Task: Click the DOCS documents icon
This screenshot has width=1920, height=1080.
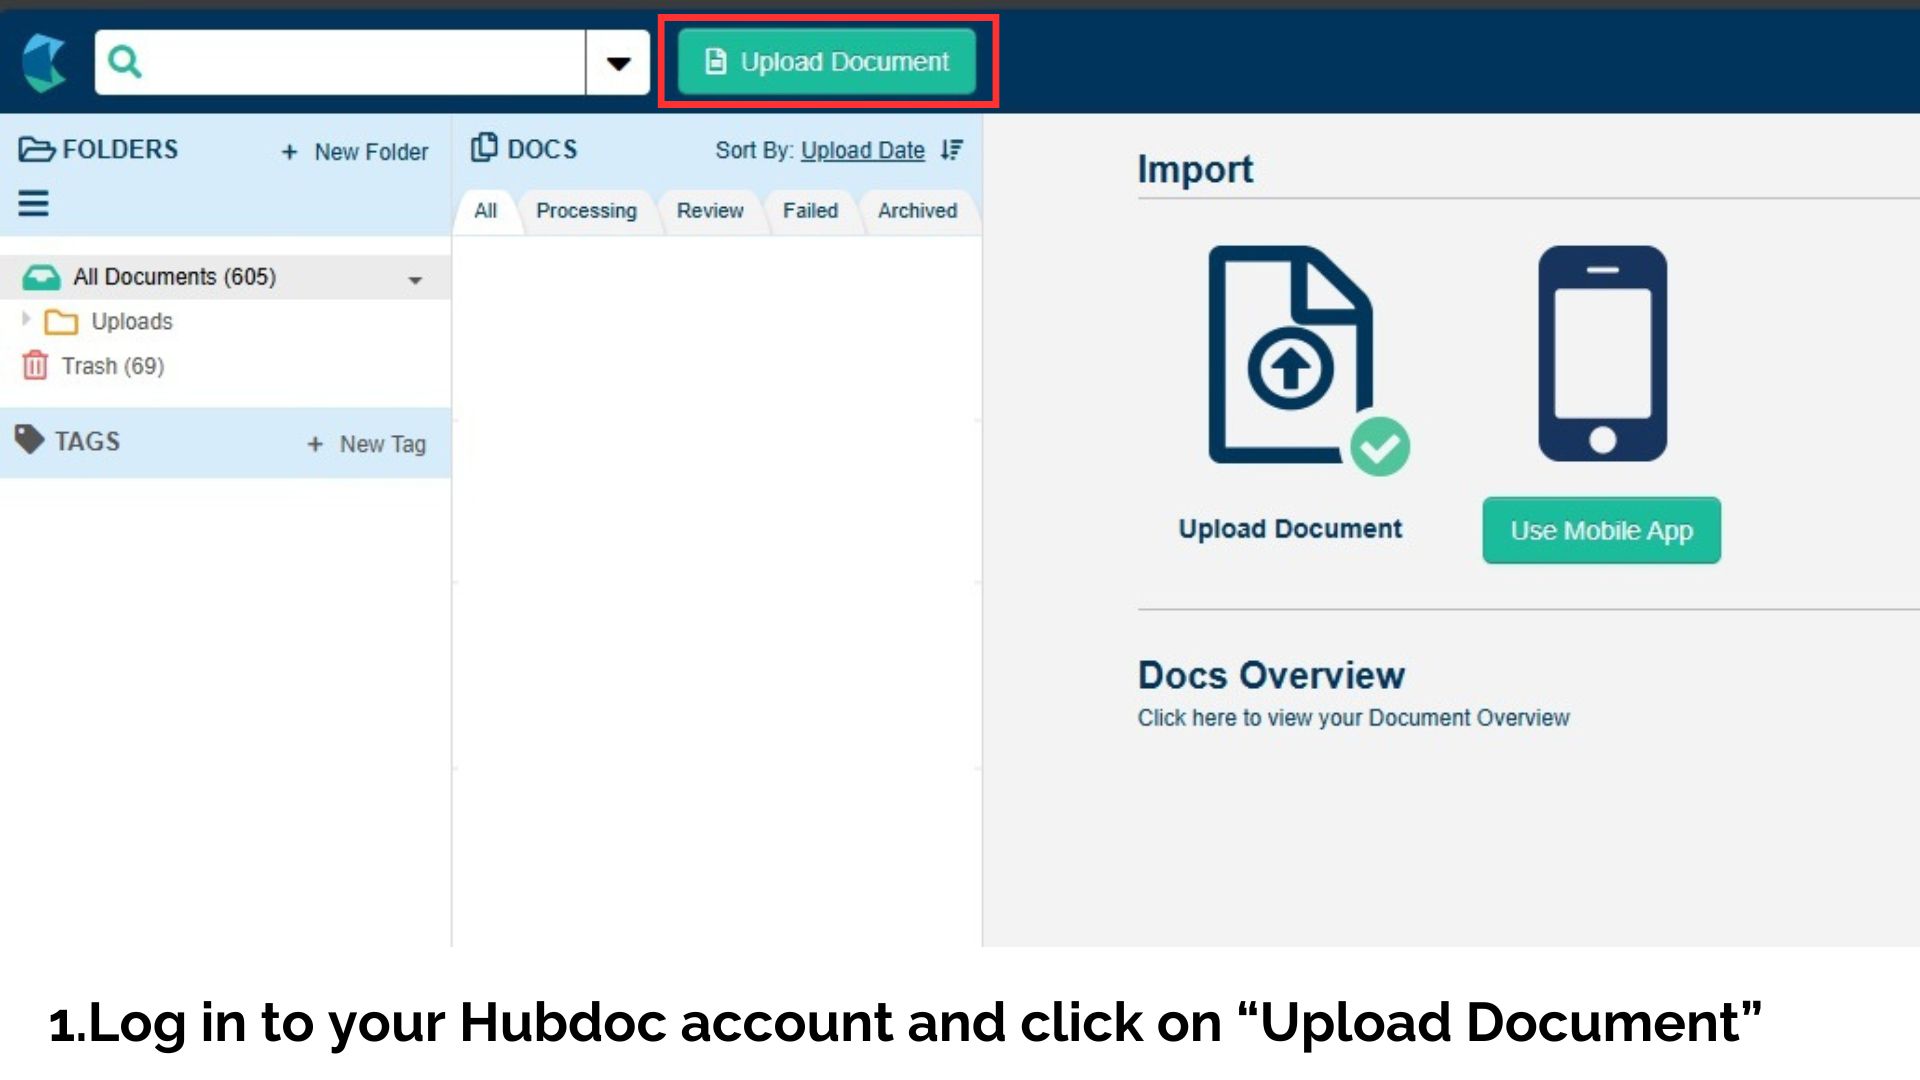Action: (x=484, y=148)
